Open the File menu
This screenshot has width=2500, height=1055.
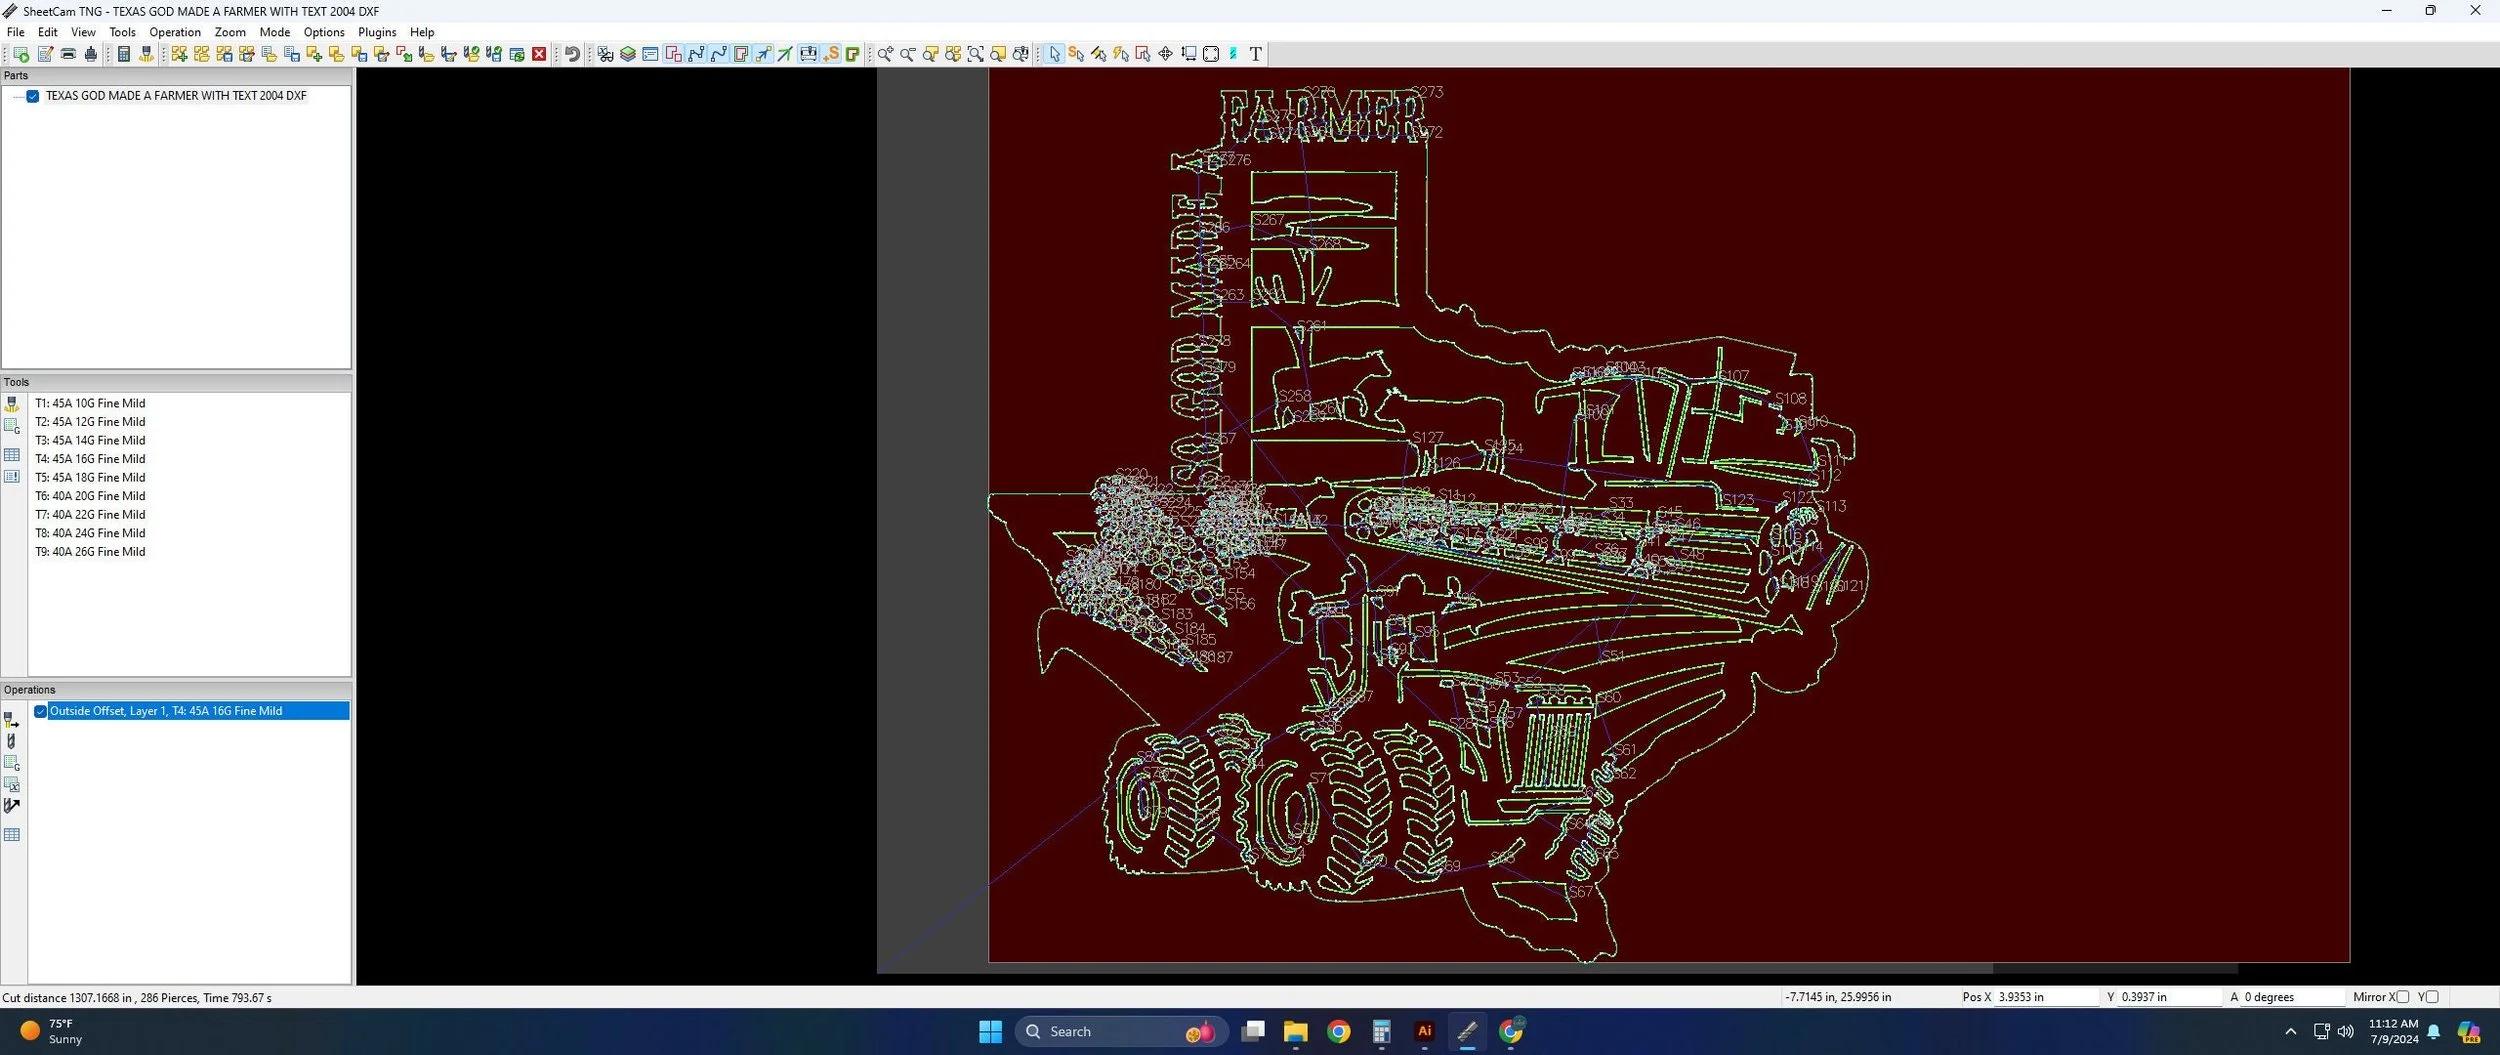[16, 32]
